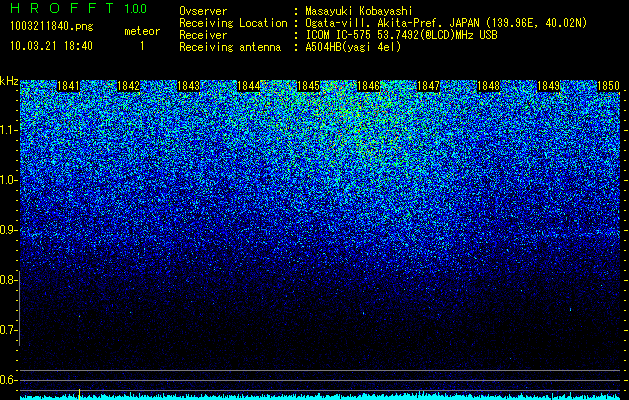Click the kHz axis unit label
This screenshot has height=400, width=629.
click(9, 81)
